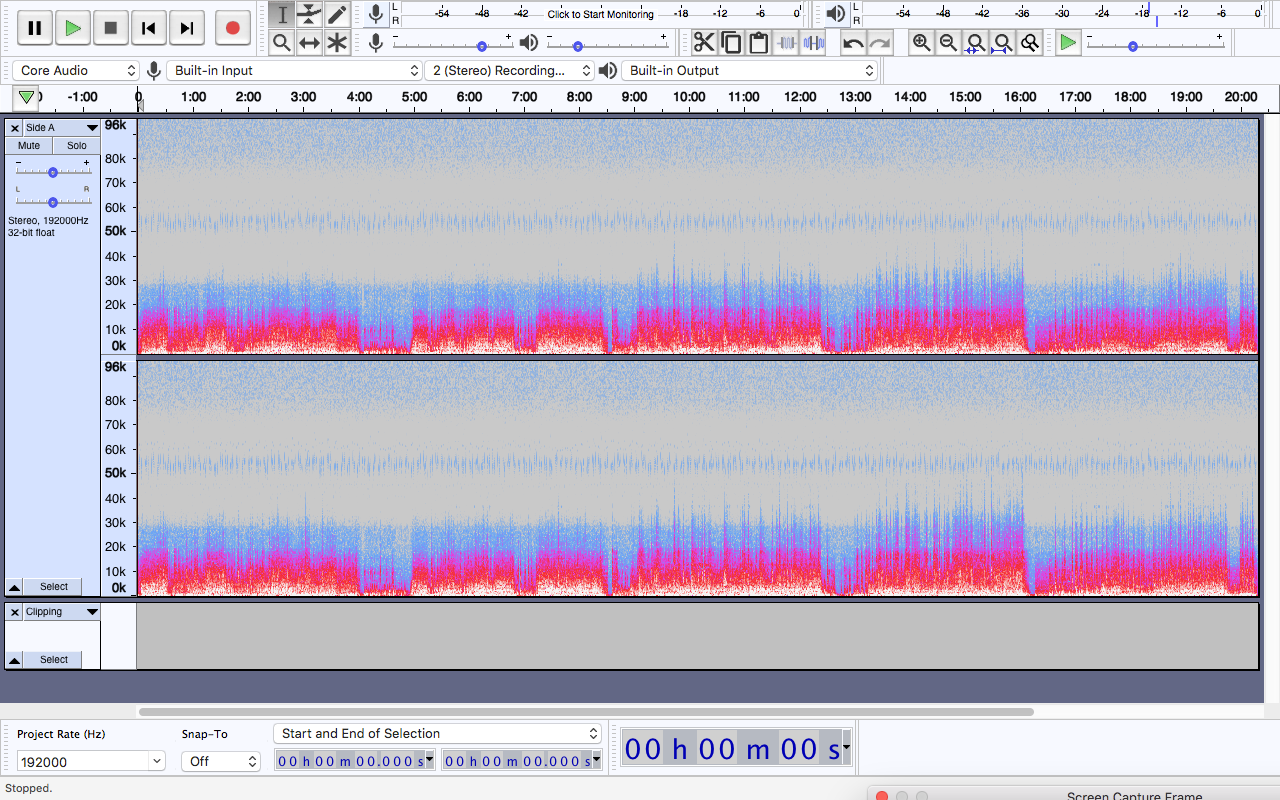Open Start and End of Selection dropdown
The image size is (1280, 800).
437,734
